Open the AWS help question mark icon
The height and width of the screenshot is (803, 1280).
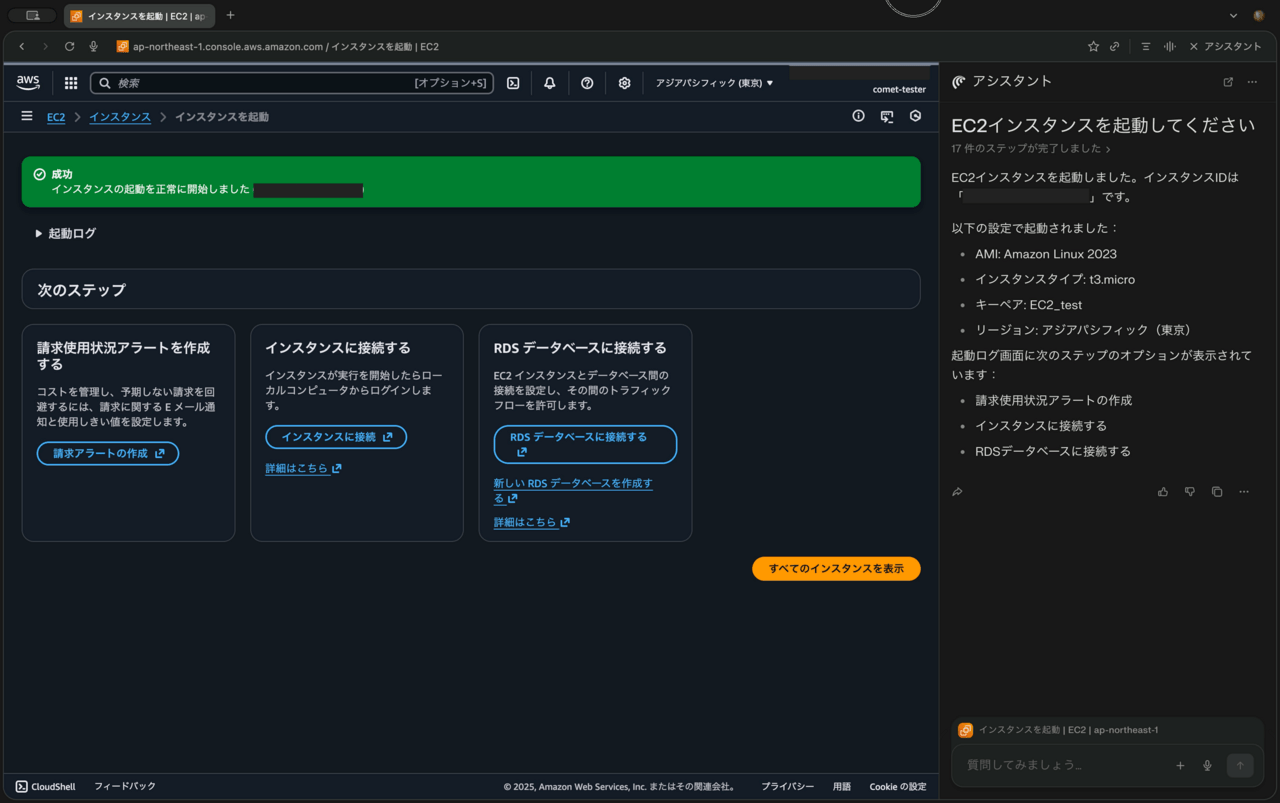click(x=587, y=83)
